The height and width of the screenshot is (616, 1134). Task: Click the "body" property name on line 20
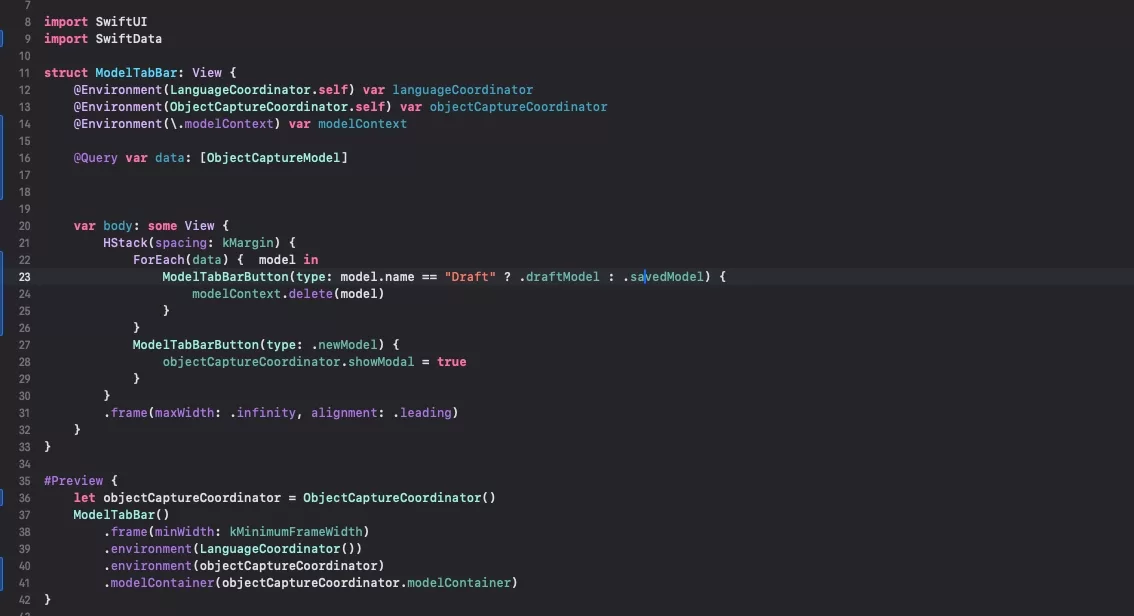[118, 226]
